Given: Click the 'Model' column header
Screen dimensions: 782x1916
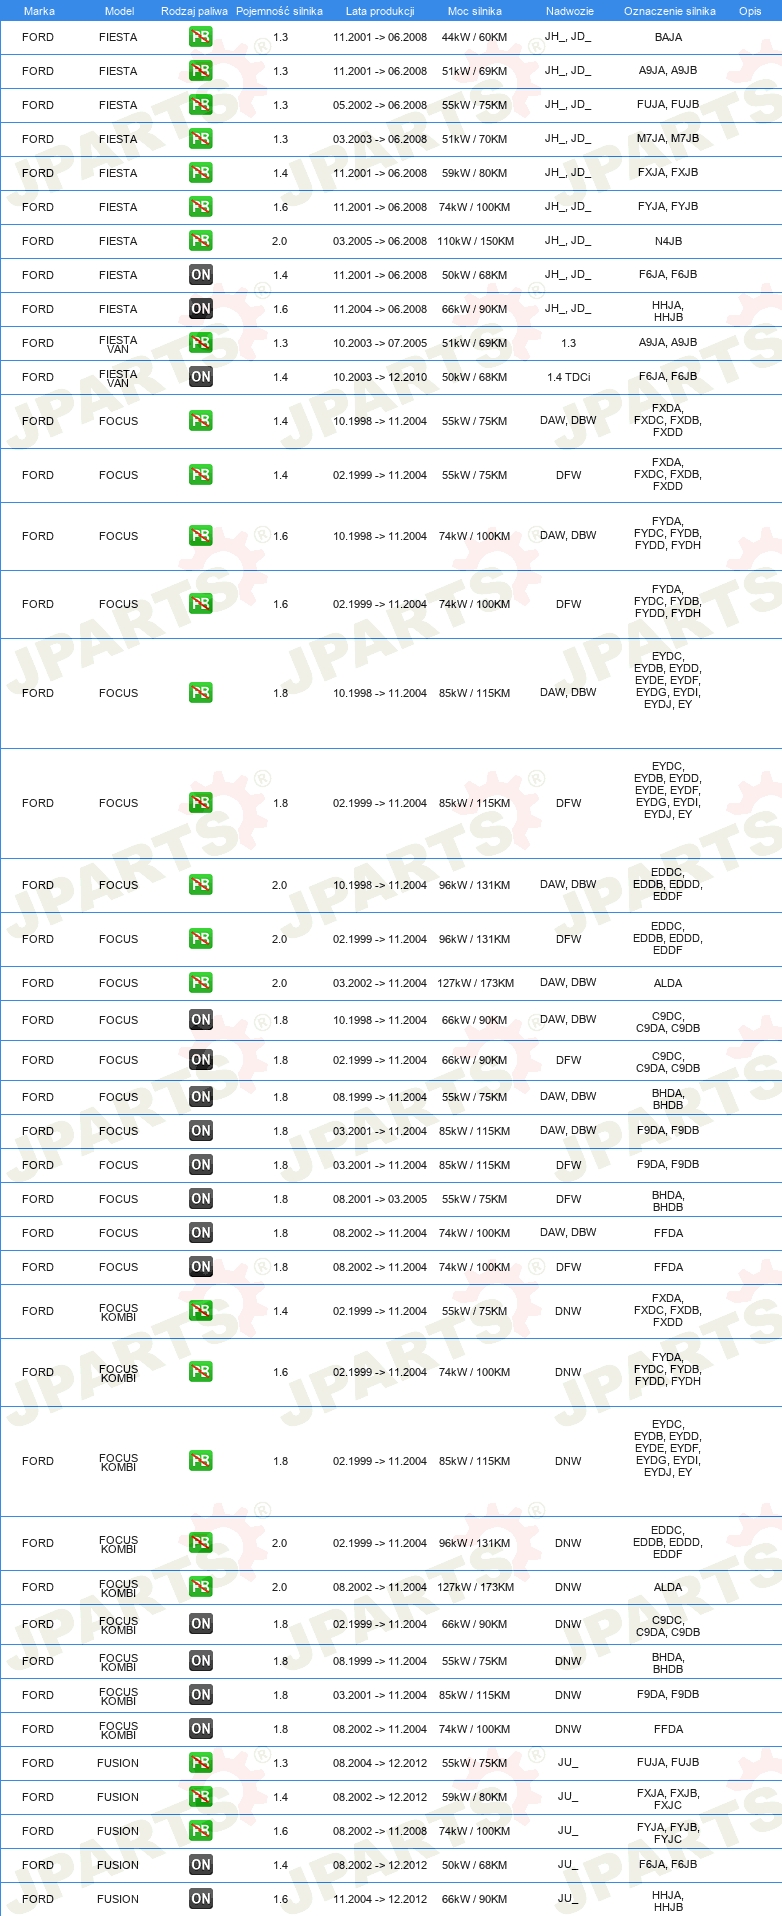Looking at the screenshot, I should click(x=119, y=11).
